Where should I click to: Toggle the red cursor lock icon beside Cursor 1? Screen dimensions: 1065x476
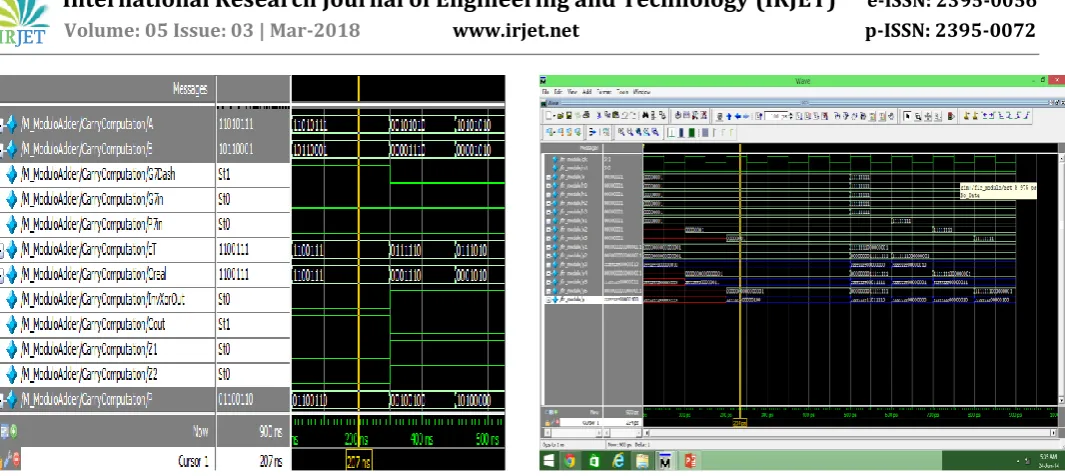click(14, 460)
